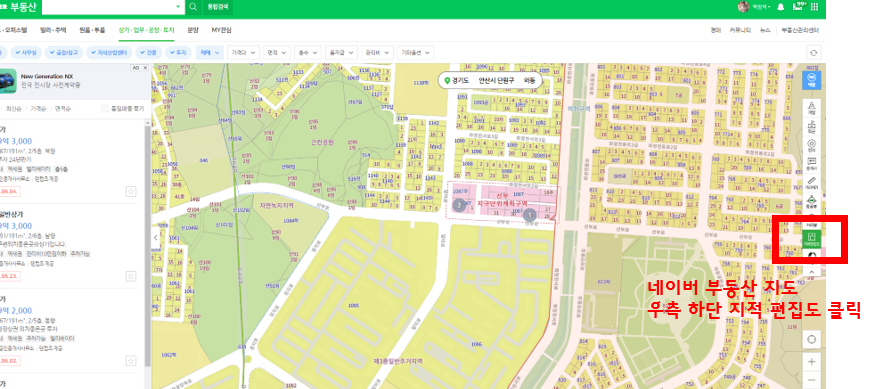The image size is (871, 389).
Task: Open the 경매 link
Action: pyautogui.click(x=715, y=31)
